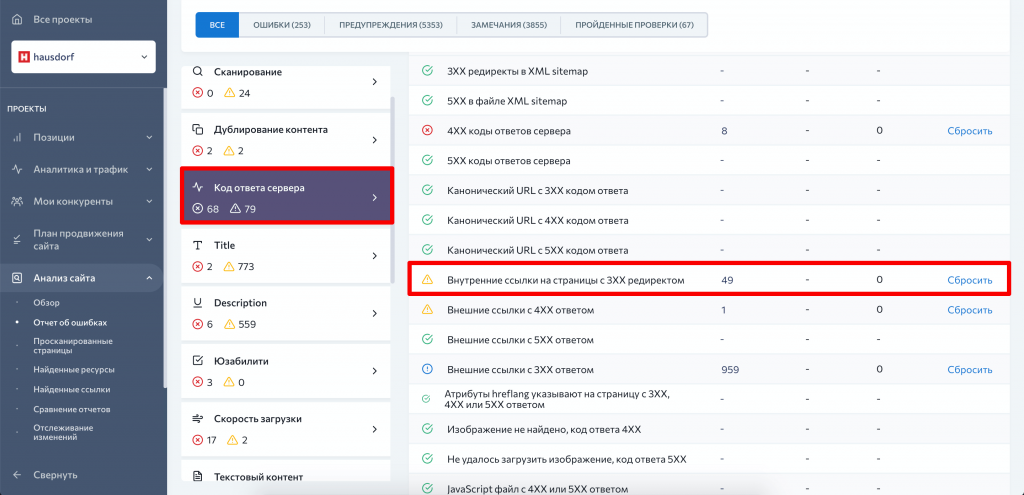Click the Все проекты home icon
Image resolution: width=1024 pixels, height=495 pixels.
point(17,19)
